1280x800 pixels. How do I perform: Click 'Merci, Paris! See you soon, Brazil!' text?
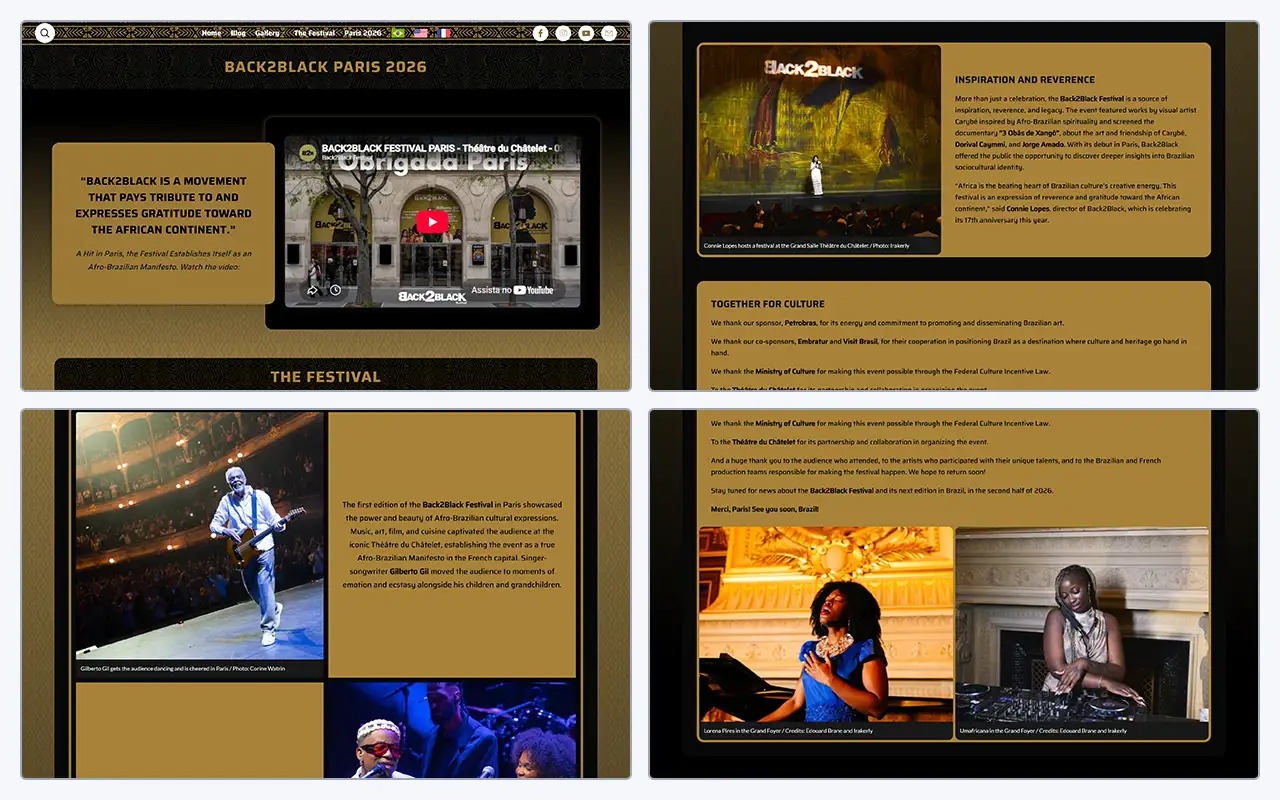(x=765, y=509)
